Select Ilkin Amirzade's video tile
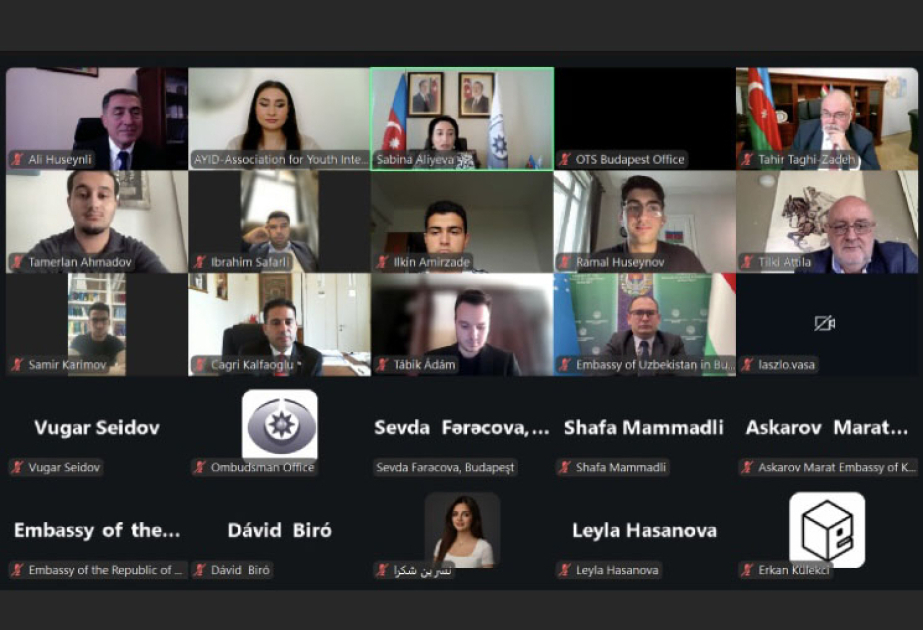Viewport: 923px width, 630px height. click(462, 222)
